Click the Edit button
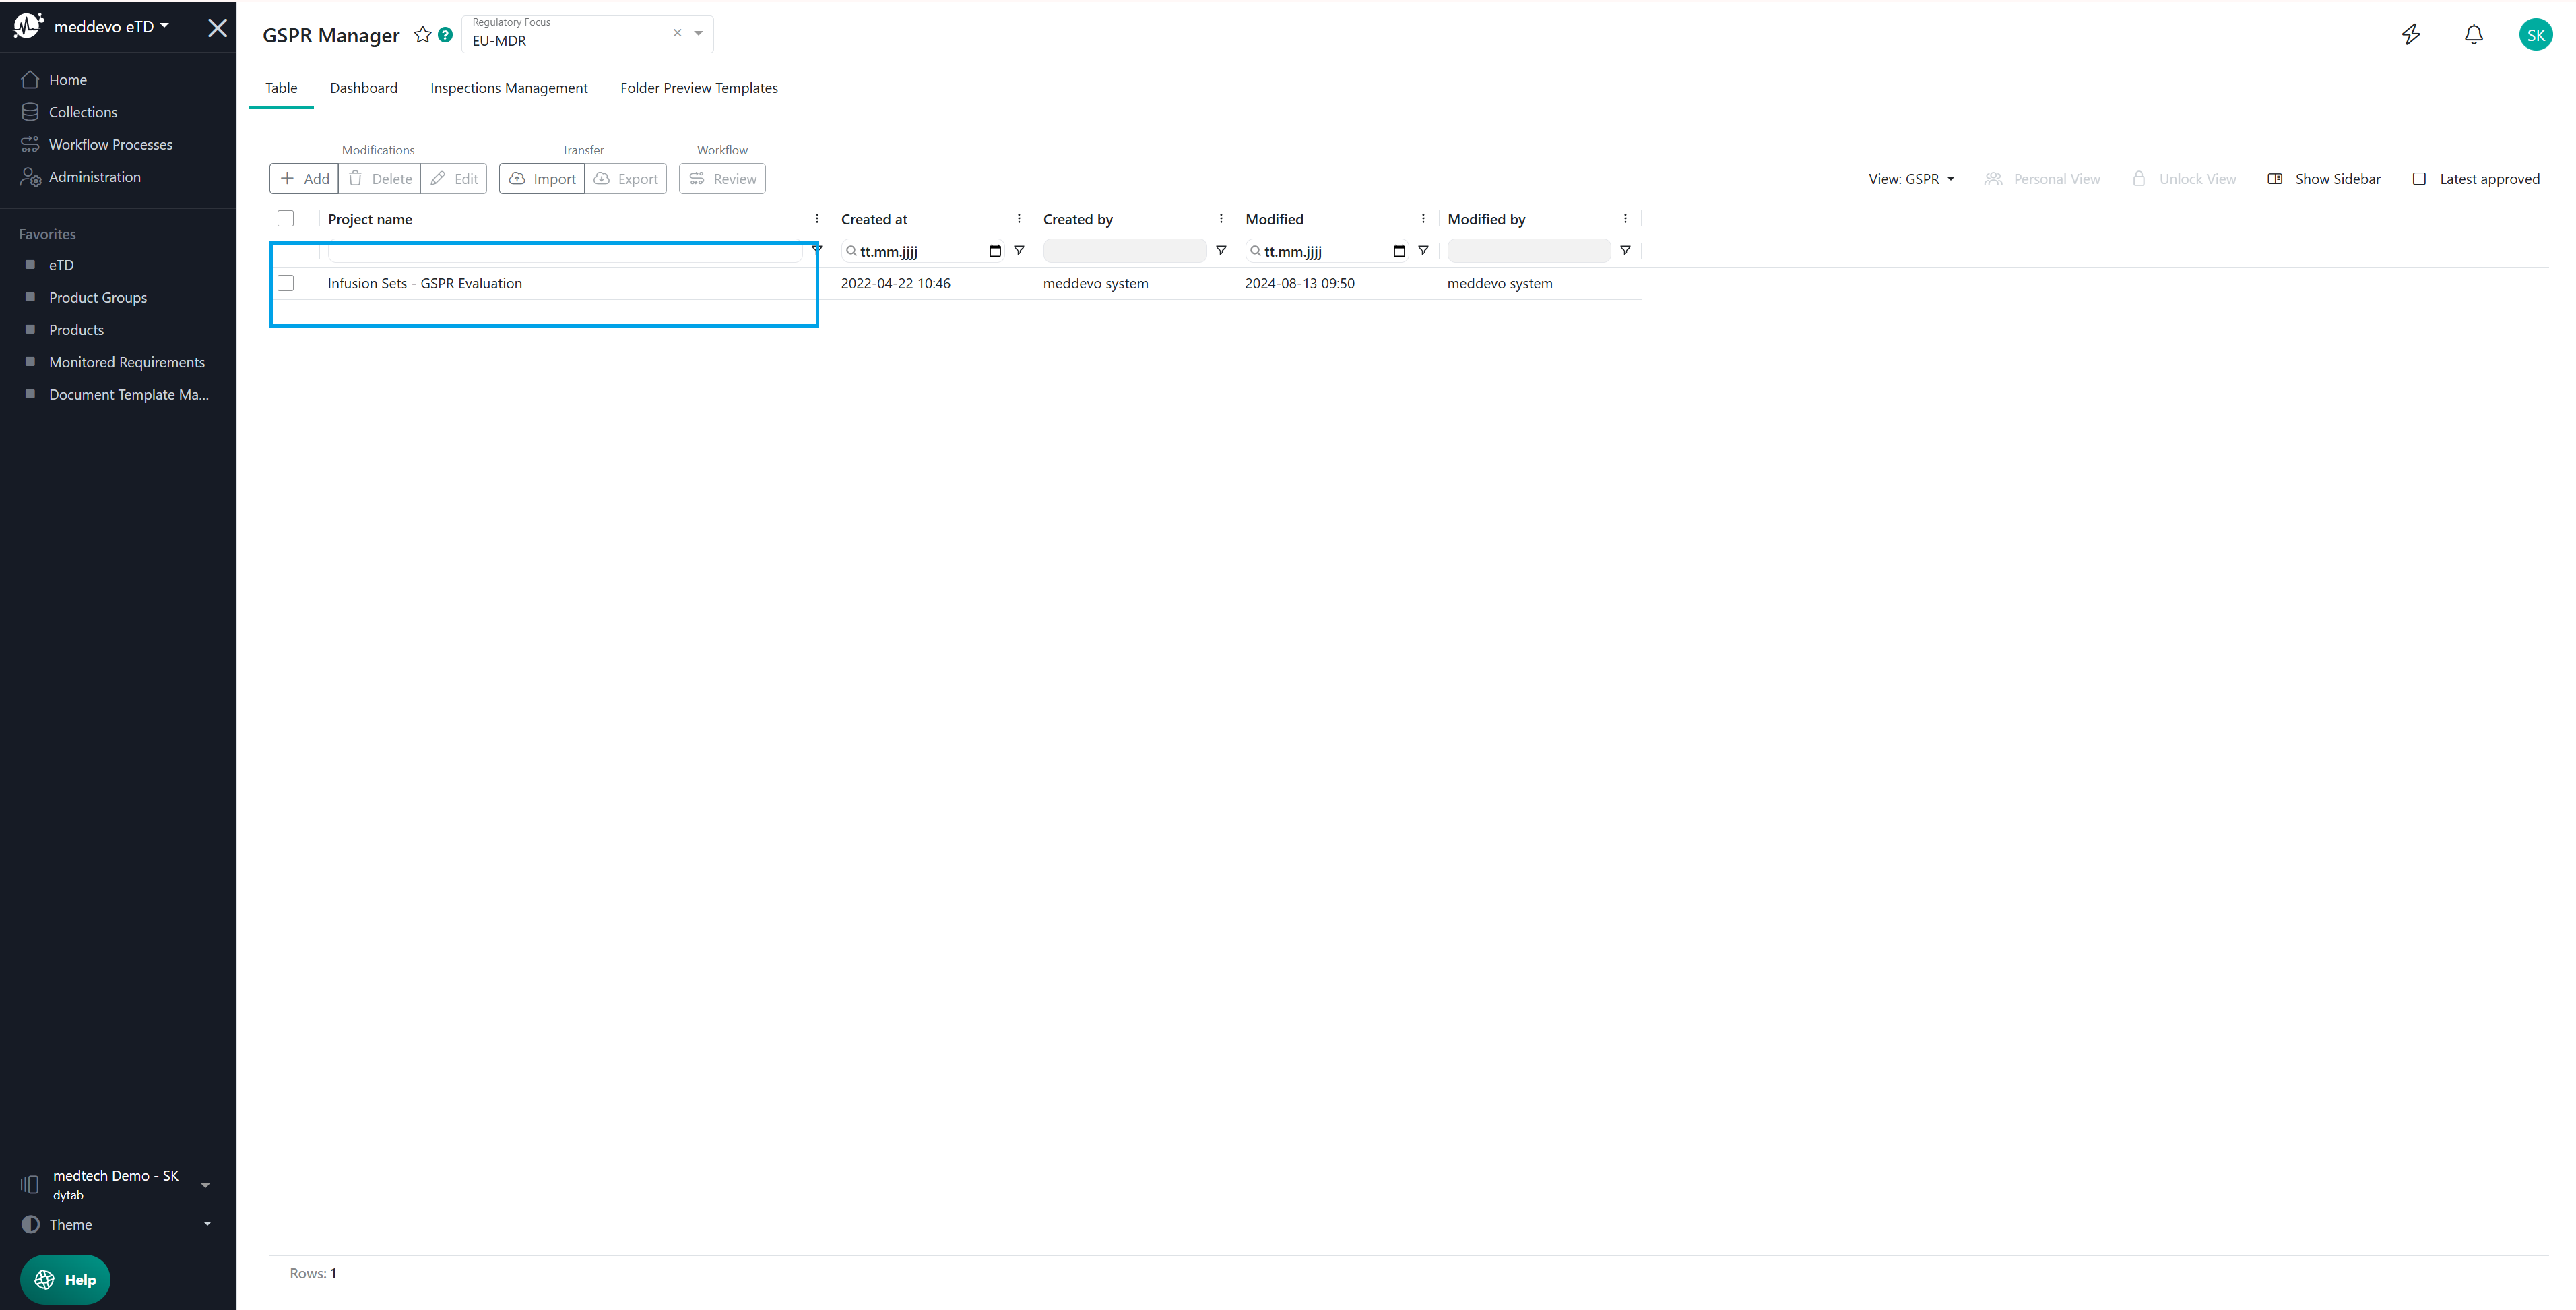This screenshot has width=2576, height=1310. 454,179
